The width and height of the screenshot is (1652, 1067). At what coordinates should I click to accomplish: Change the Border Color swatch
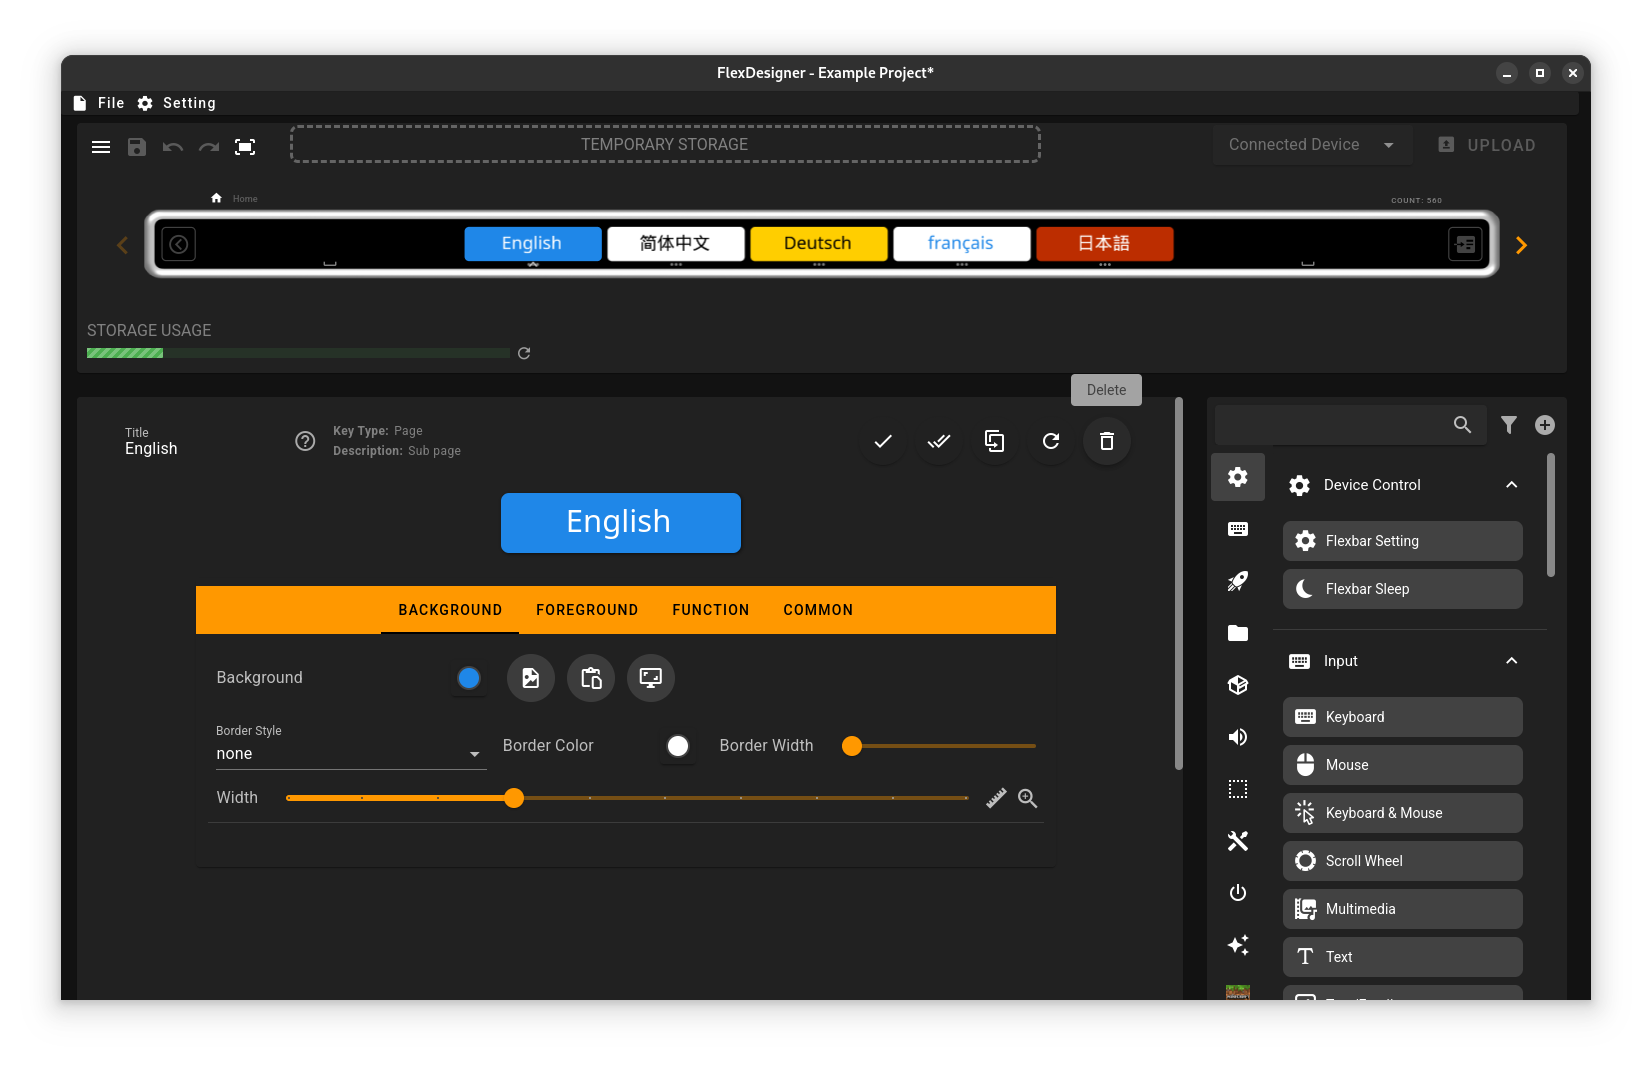[678, 746]
